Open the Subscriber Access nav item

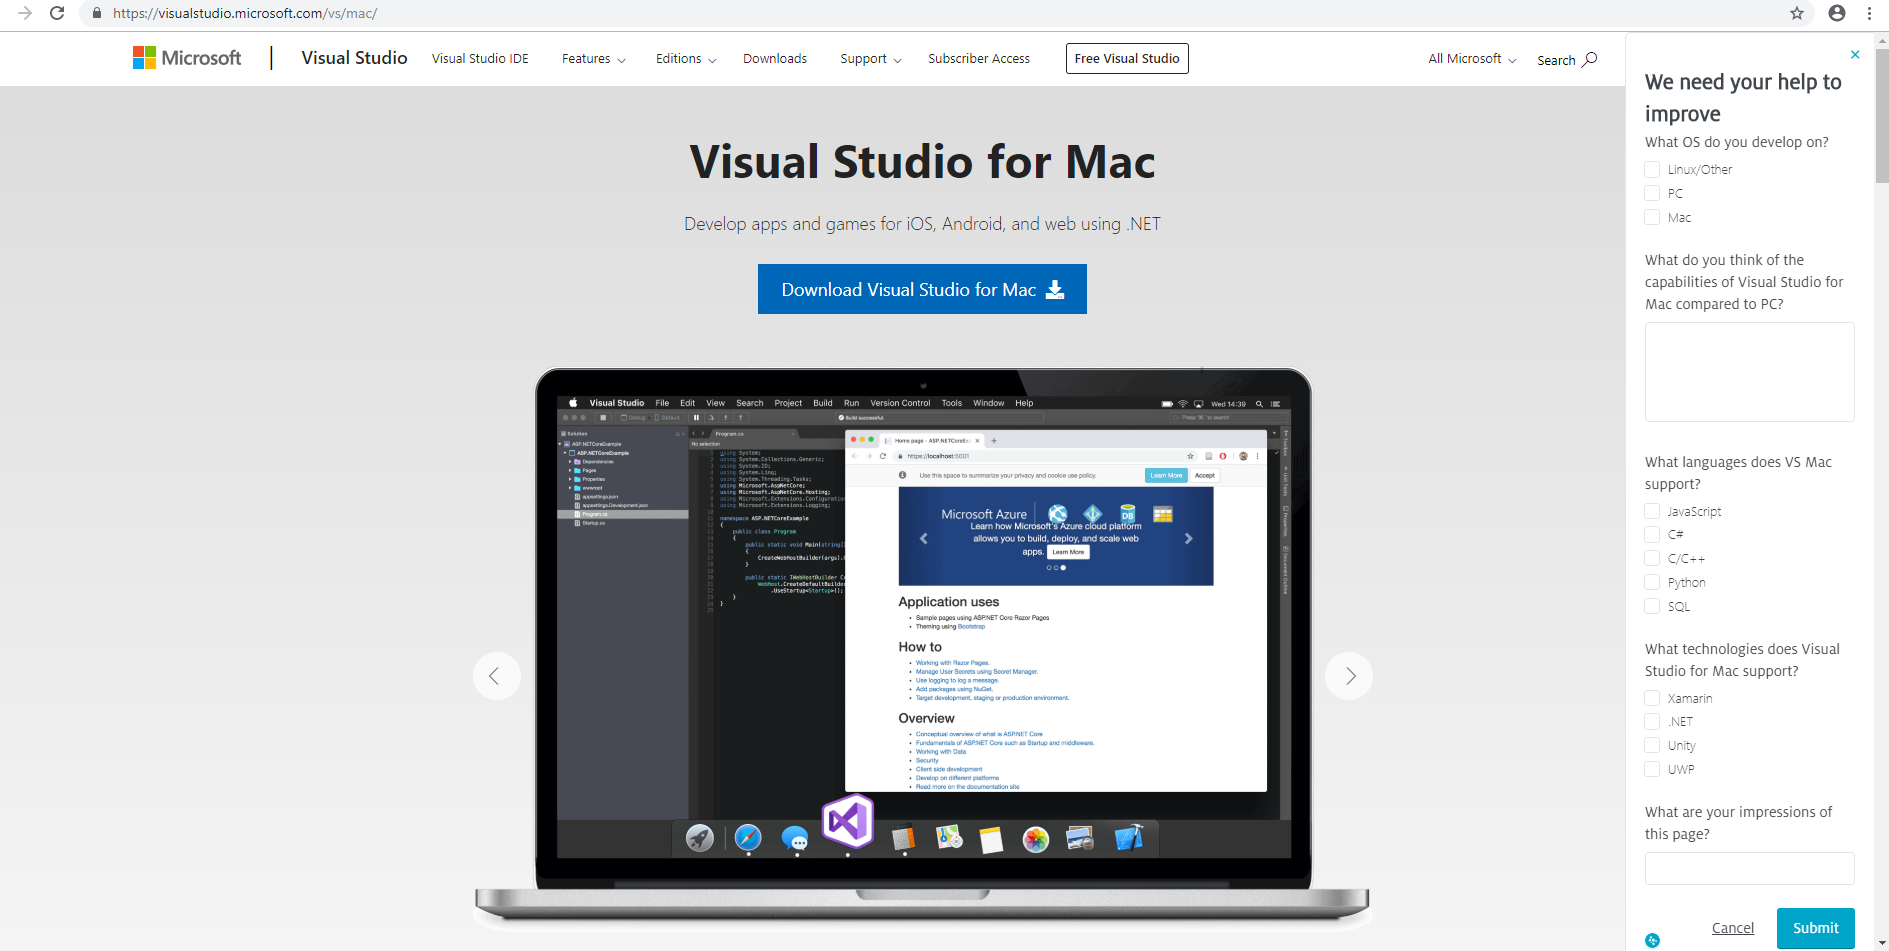[x=979, y=59]
